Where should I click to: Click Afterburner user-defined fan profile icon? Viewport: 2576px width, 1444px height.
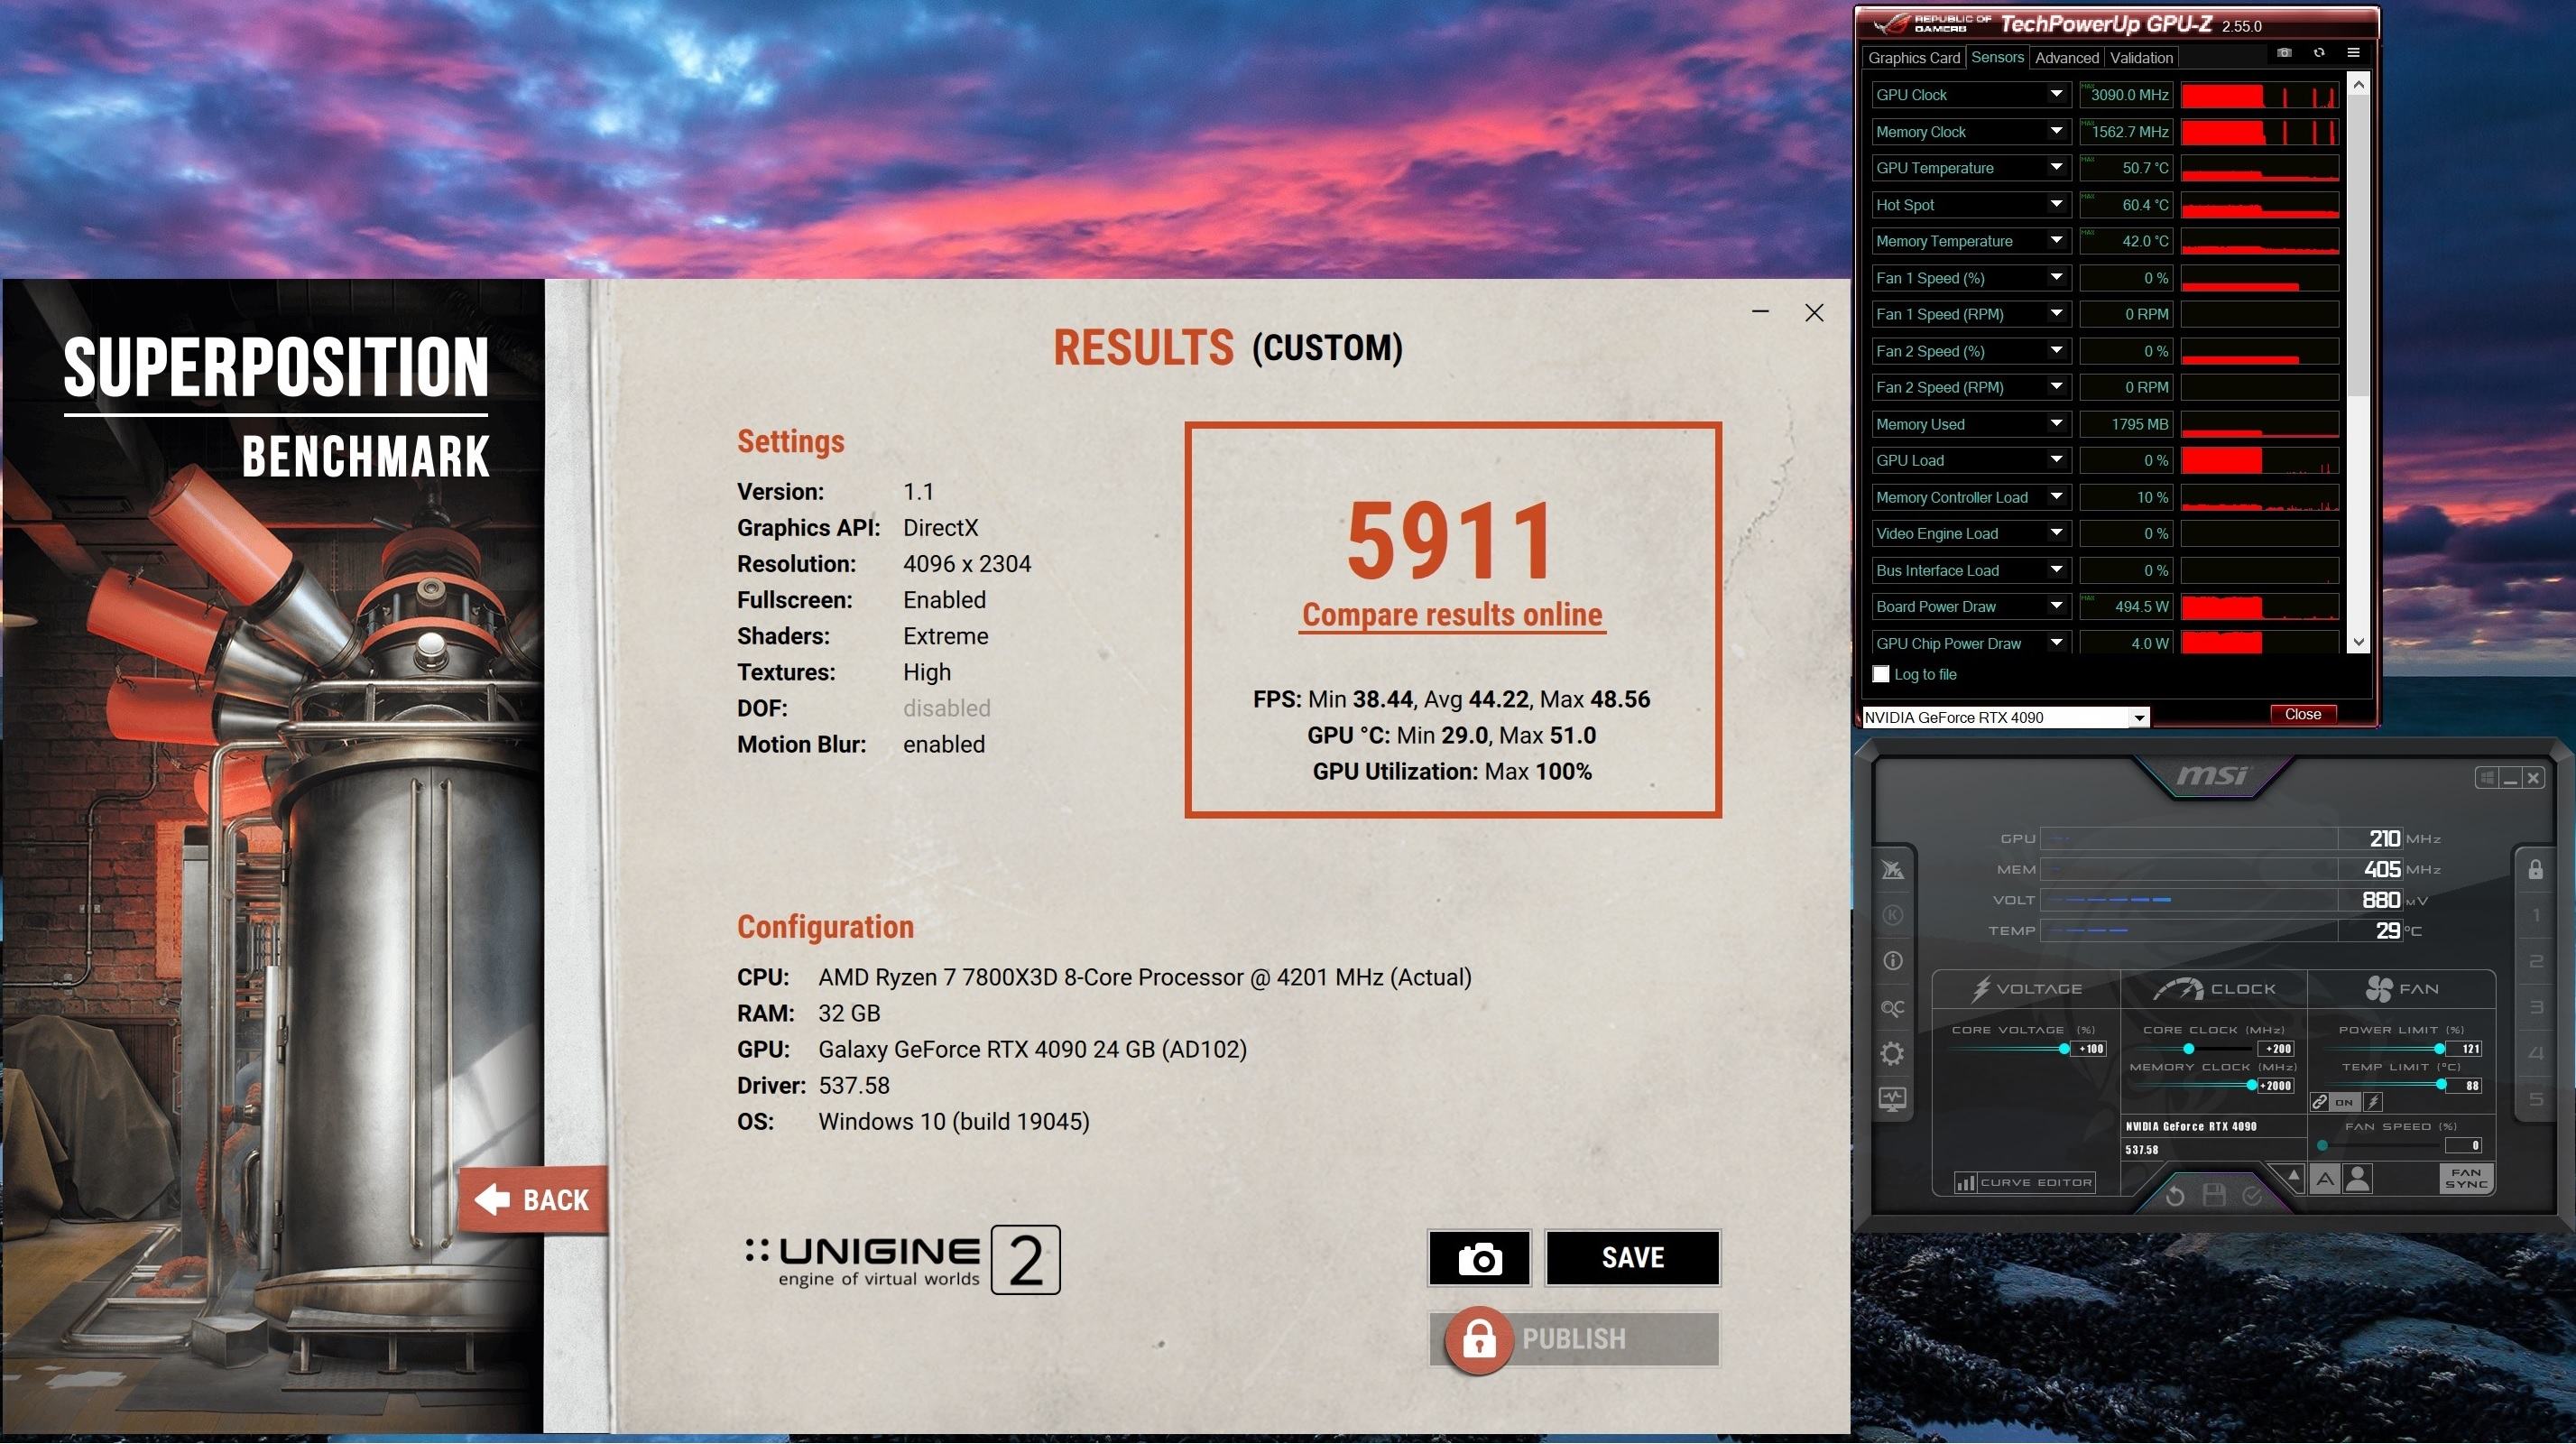click(x=2357, y=1179)
